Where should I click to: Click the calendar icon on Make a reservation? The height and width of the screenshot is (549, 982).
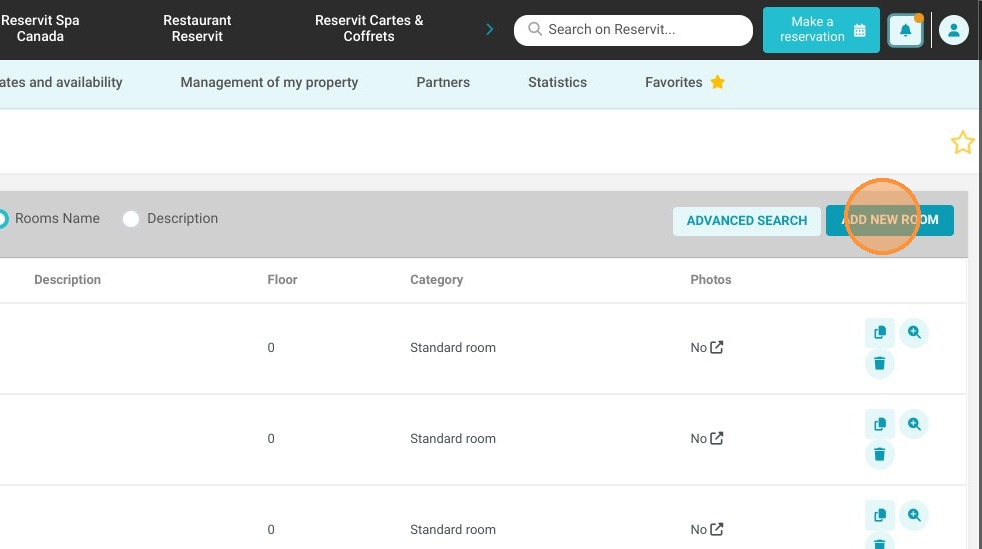point(859,30)
